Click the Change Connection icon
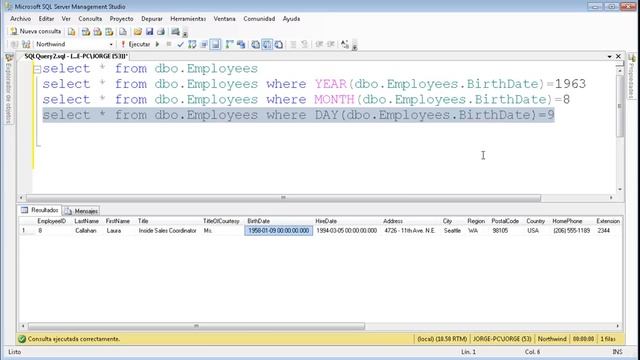Screen dimensions: 640x360 pyautogui.click(x=26, y=44)
